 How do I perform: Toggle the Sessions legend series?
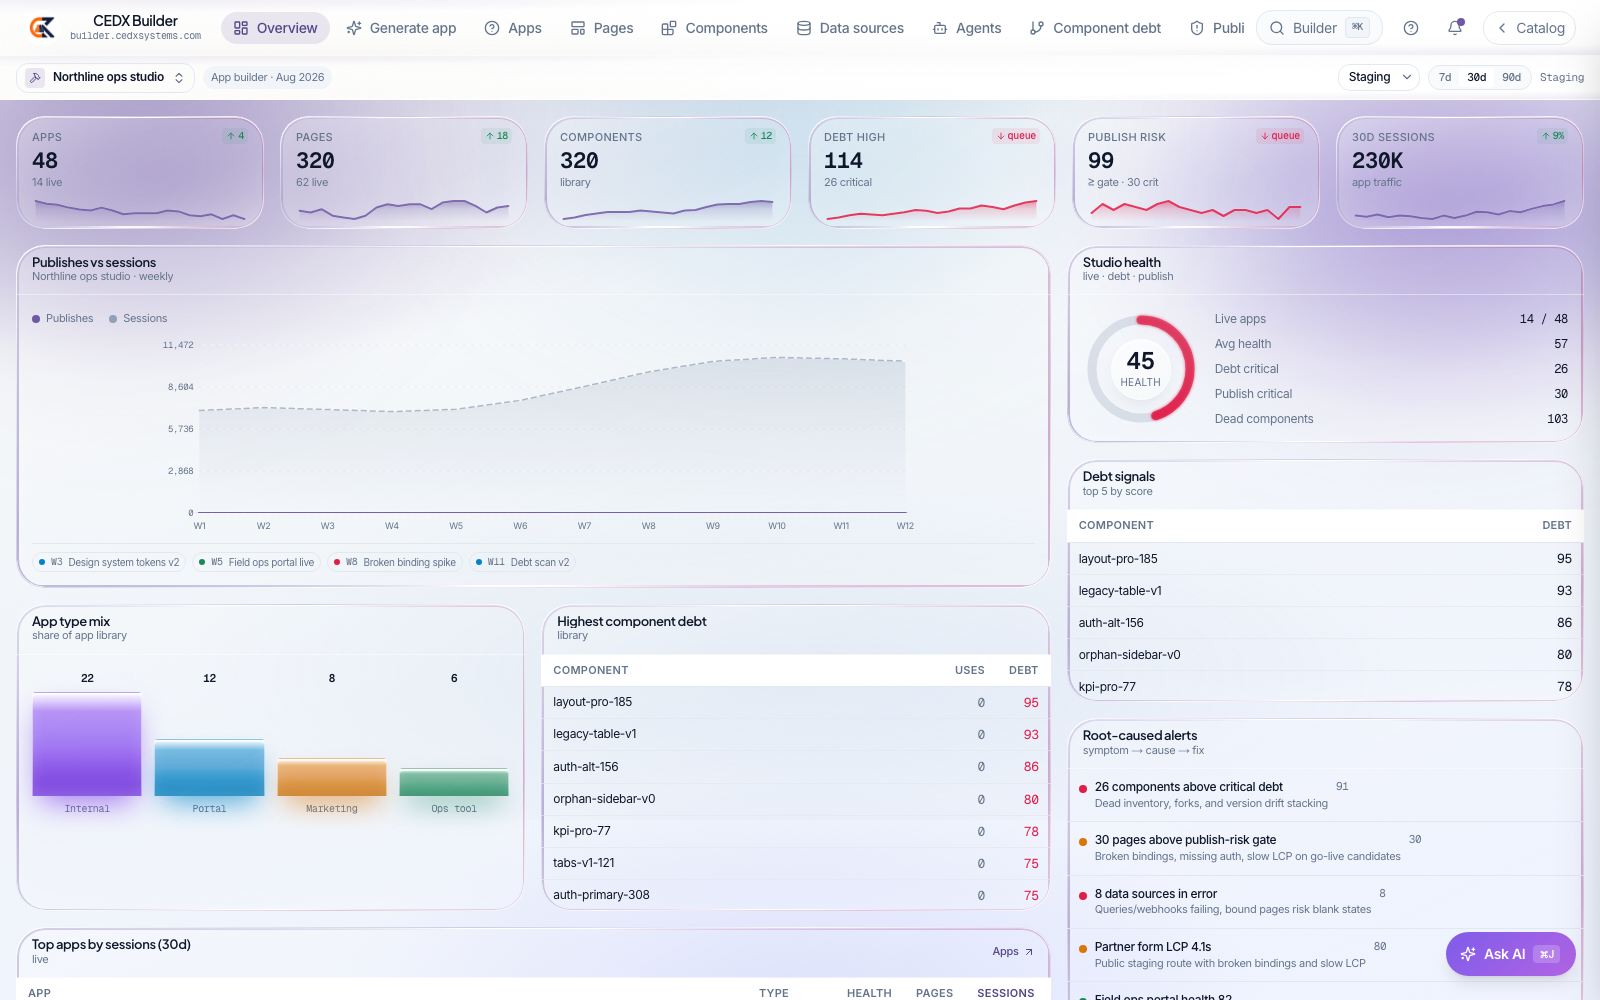pyautogui.click(x=138, y=318)
